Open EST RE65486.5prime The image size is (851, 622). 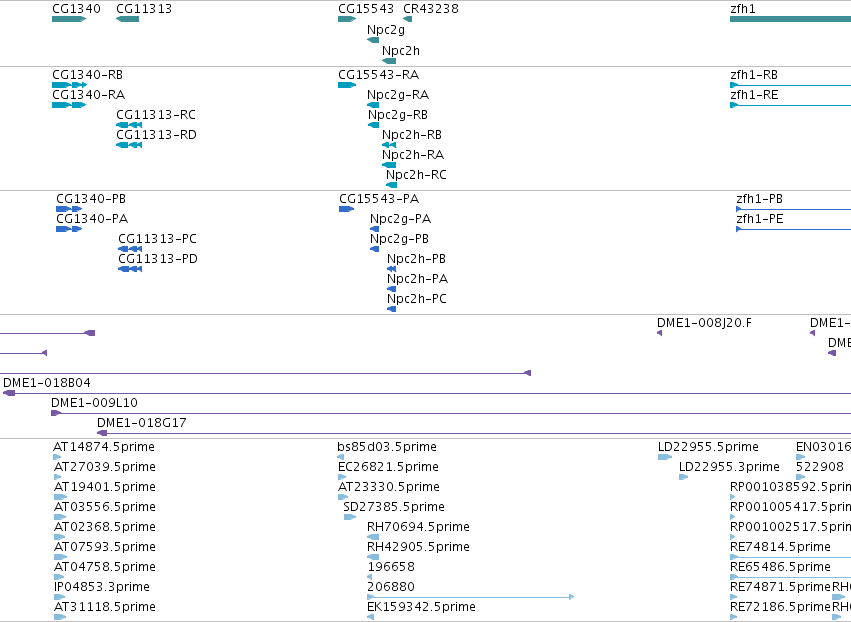780,567
